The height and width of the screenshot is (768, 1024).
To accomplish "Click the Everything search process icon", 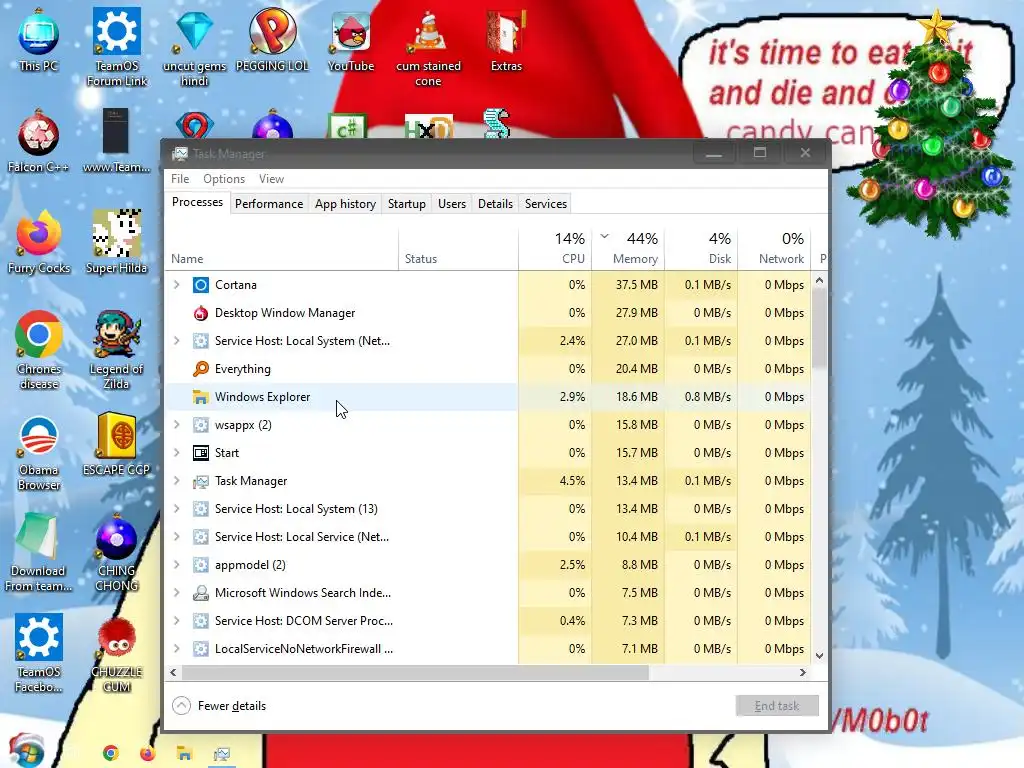I will [x=200, y=369].
